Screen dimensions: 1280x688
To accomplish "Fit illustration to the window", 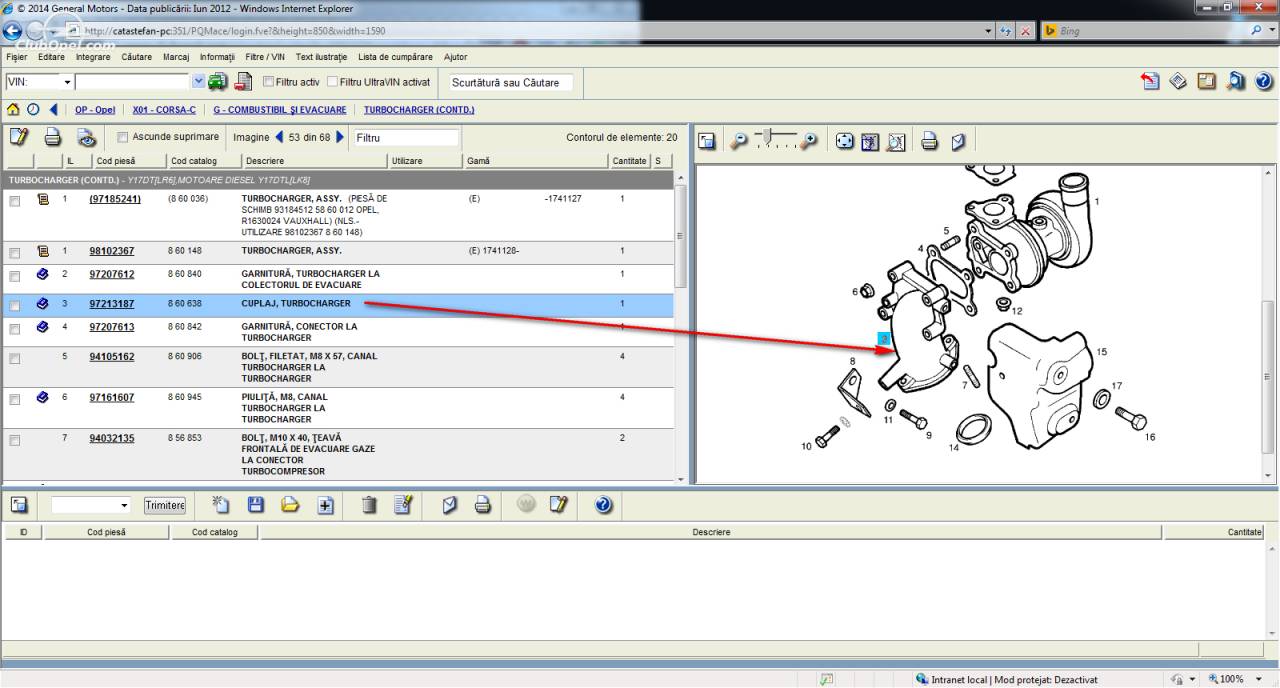I will click(x=845, y=142).
